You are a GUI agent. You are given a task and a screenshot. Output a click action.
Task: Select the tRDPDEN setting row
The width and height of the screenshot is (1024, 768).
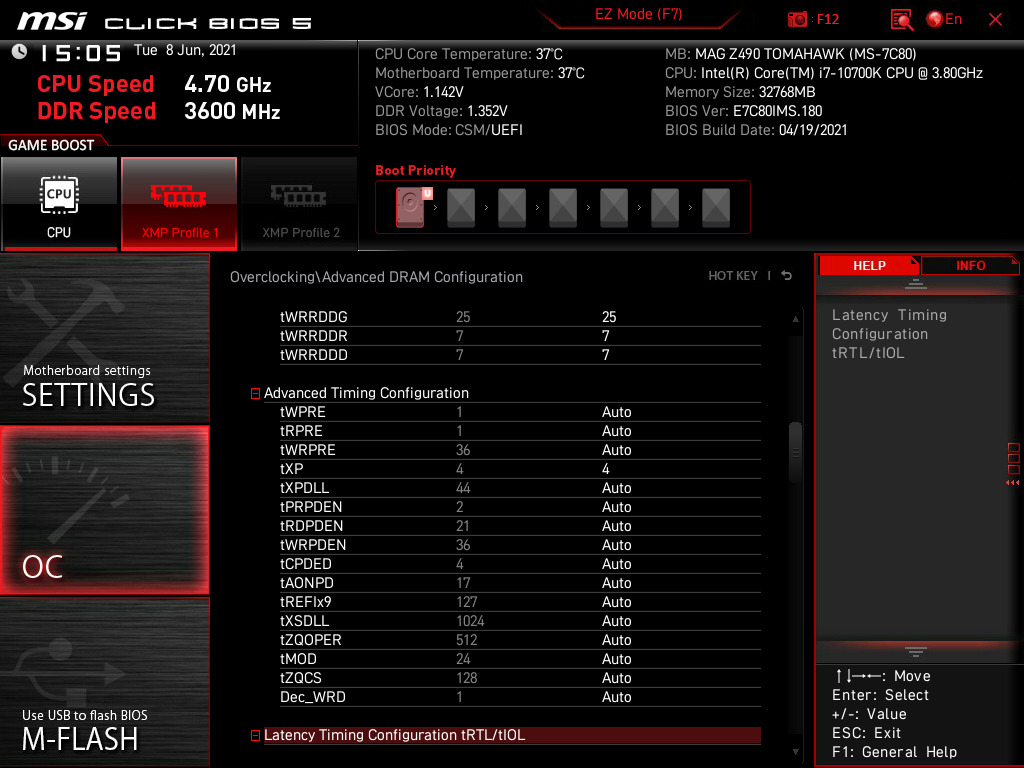(520, 526)
